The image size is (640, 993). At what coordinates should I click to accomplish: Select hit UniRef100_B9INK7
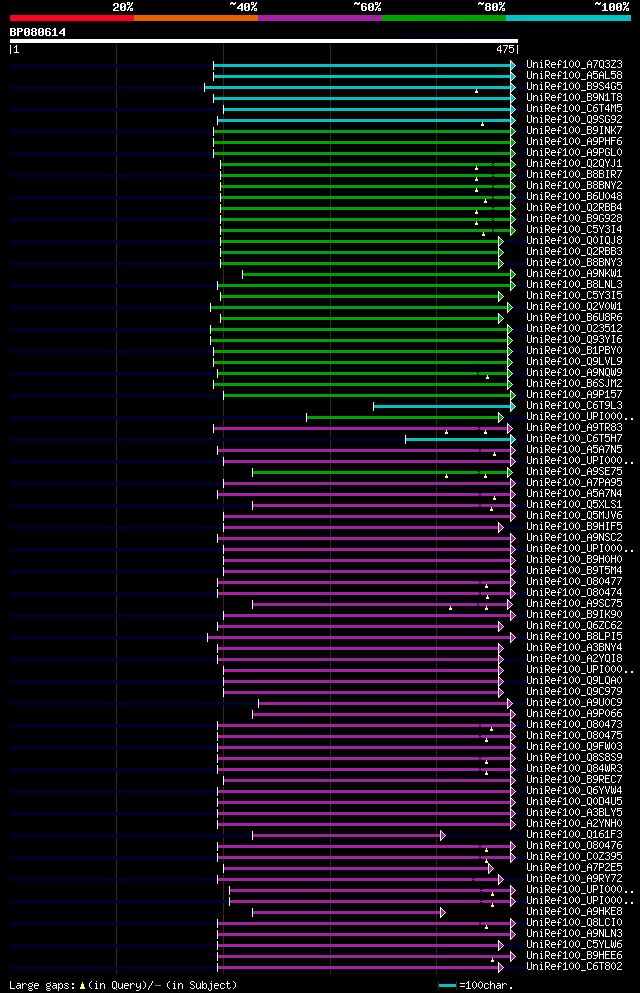pos(574,130)
